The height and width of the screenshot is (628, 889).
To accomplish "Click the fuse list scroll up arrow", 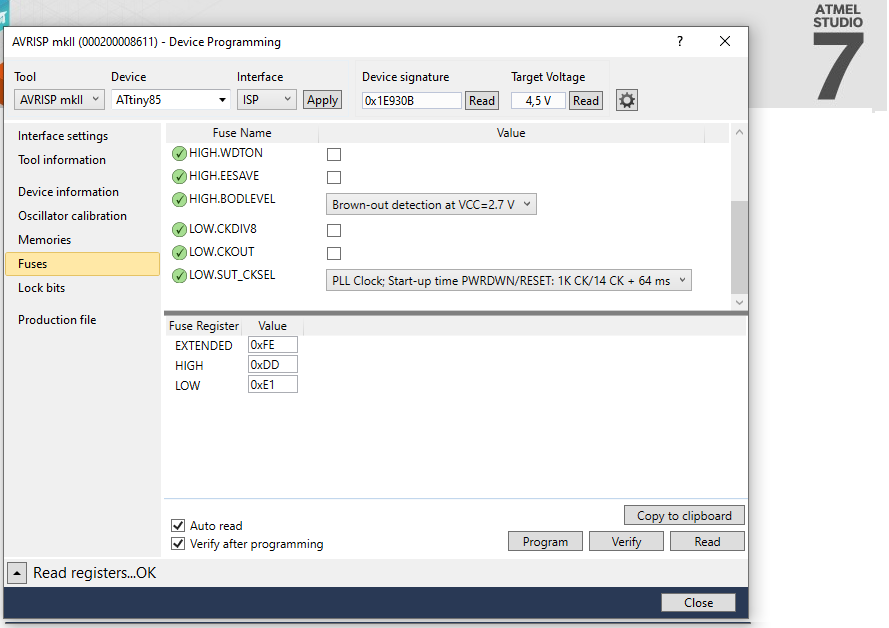I will [739, 132].
